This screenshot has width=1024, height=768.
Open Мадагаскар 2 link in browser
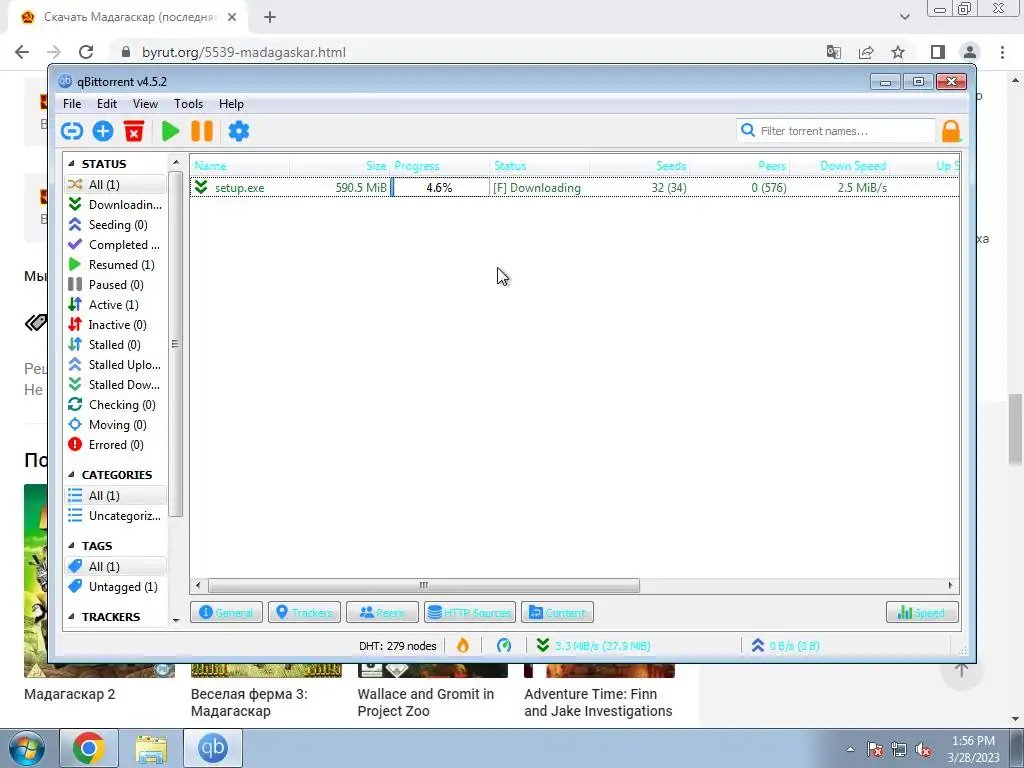tap(70, 694)
